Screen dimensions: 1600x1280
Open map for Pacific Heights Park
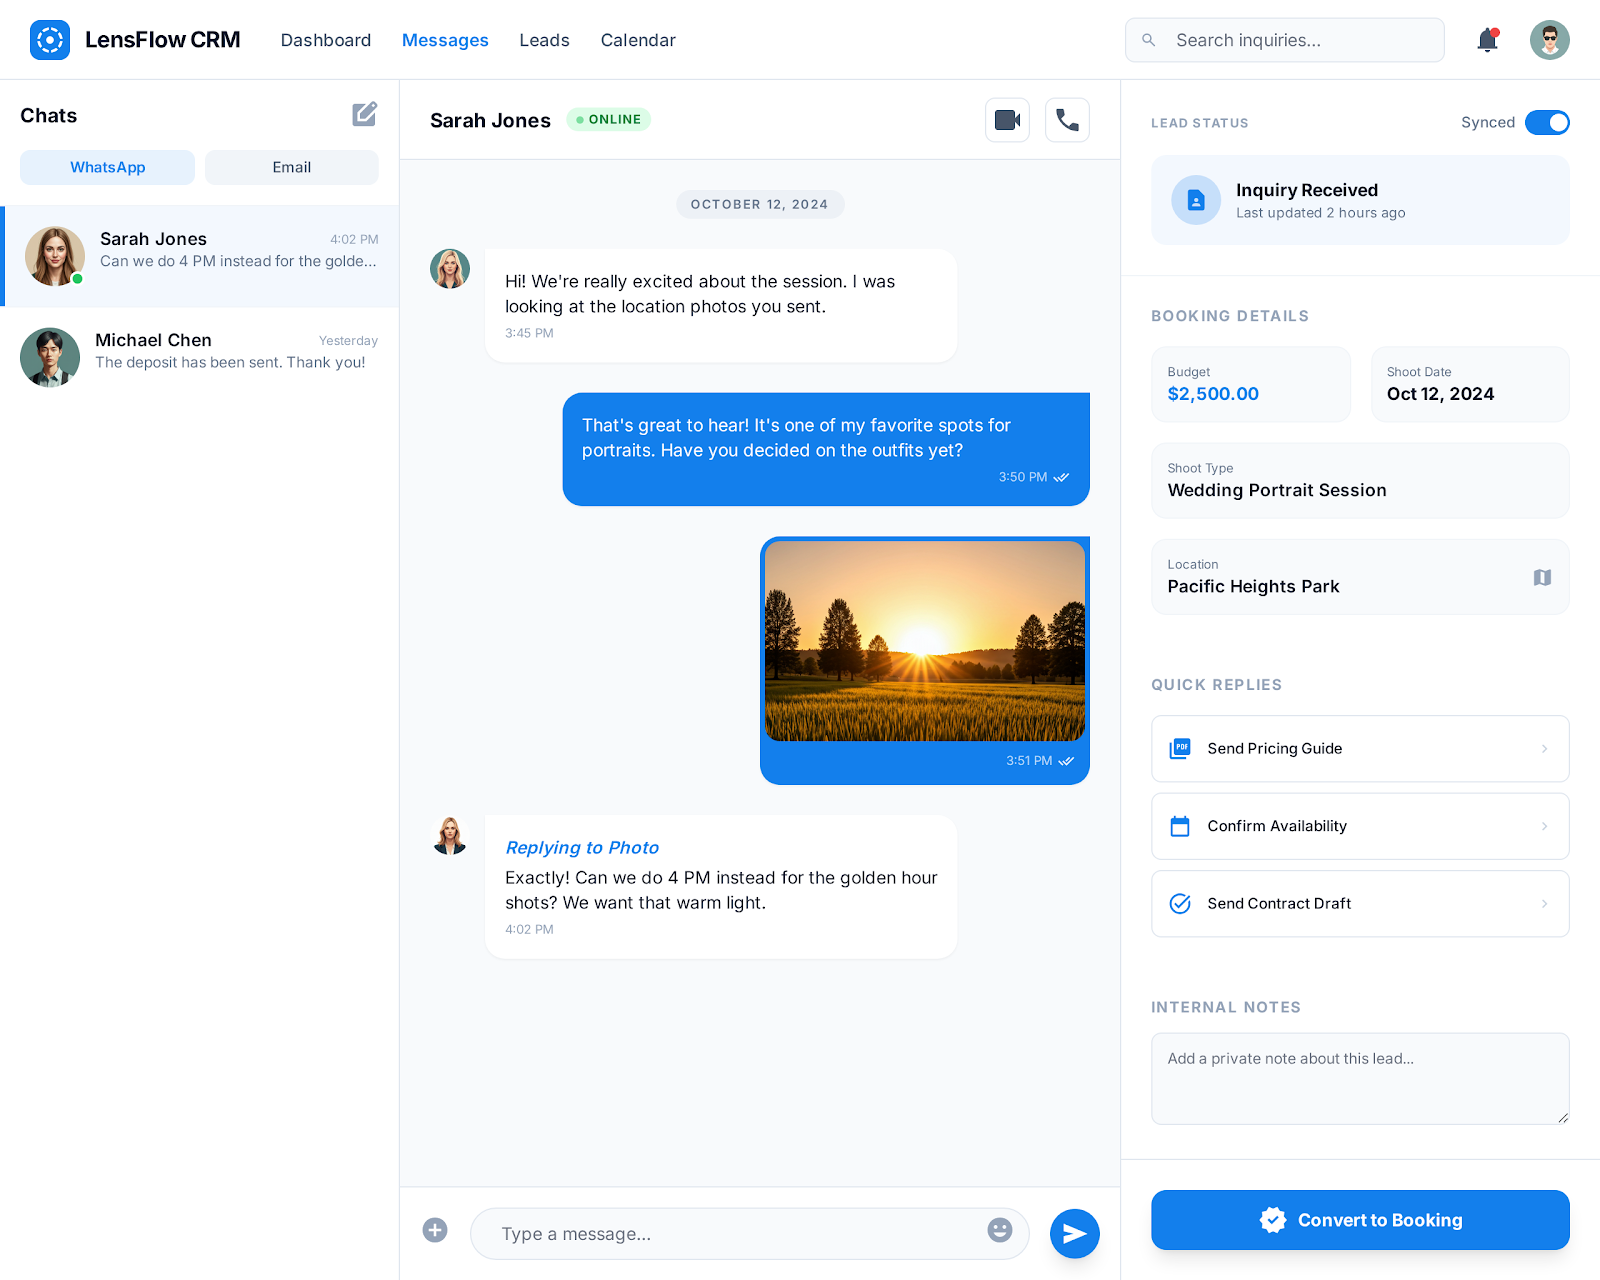1542,577
